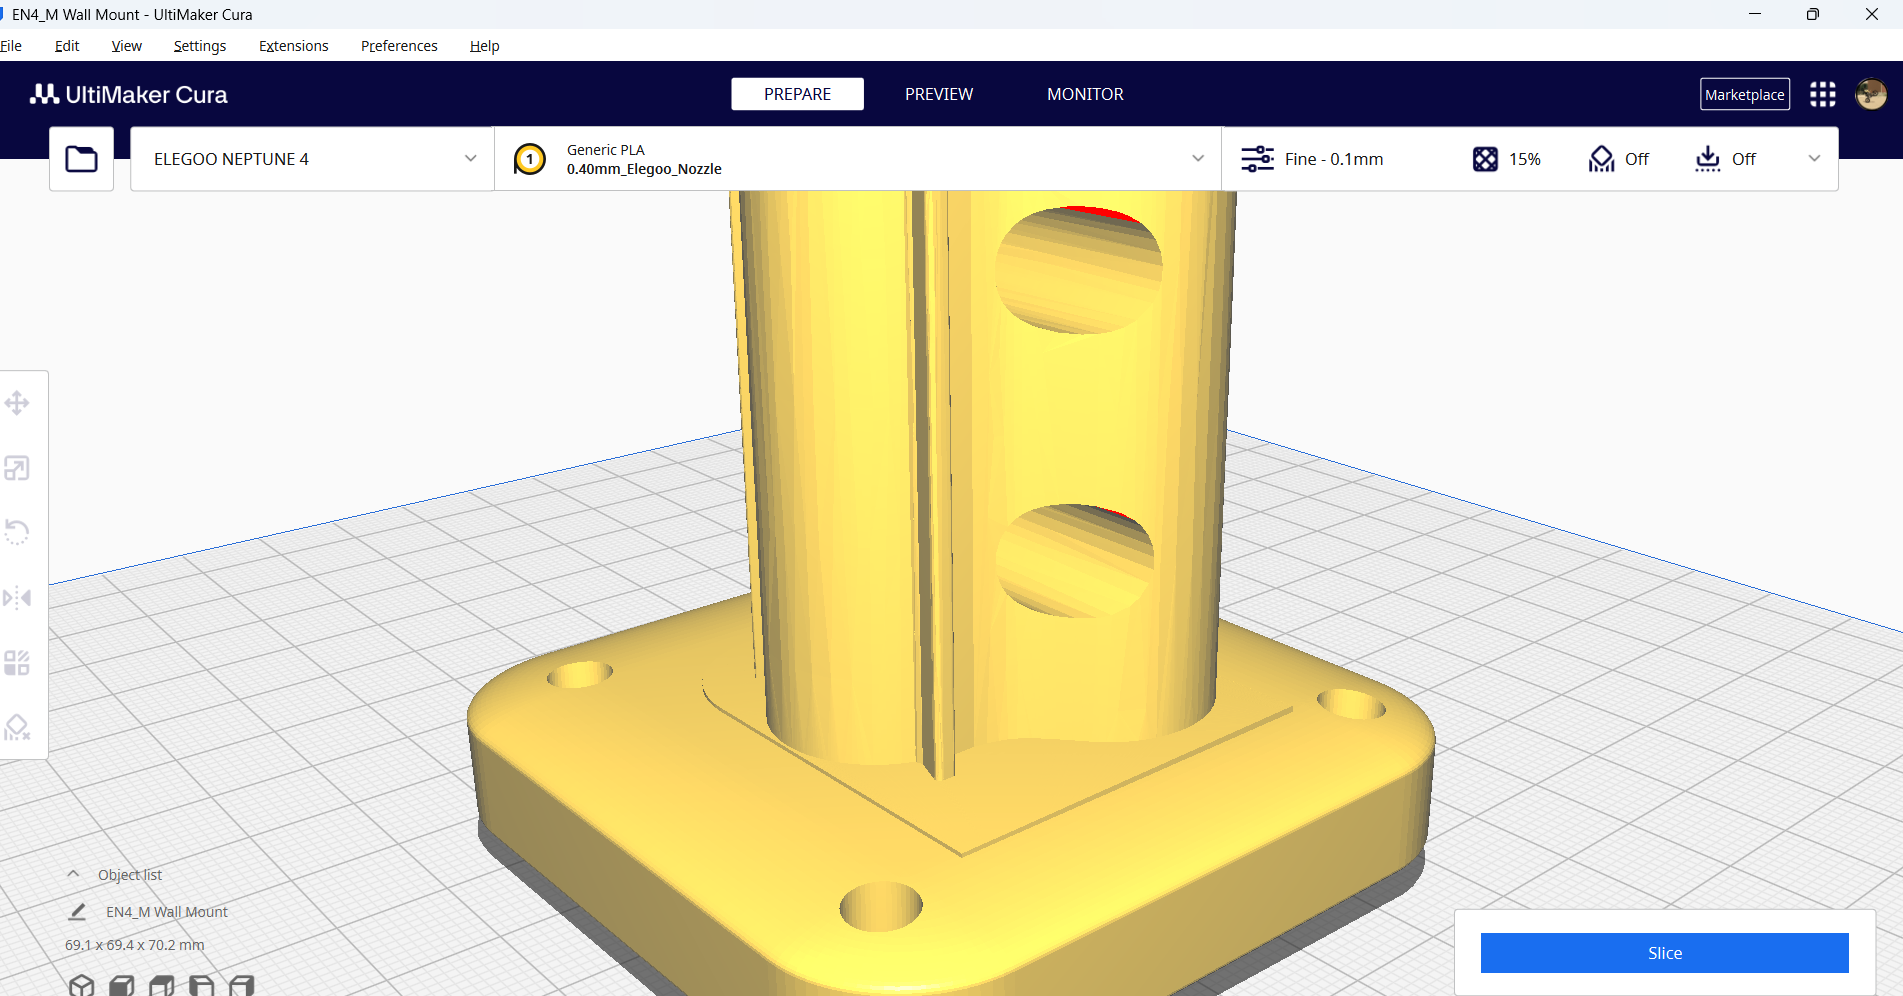Open Per Model Settings tool
This screenshot has height=996, width=1903.
coord(17,663)
